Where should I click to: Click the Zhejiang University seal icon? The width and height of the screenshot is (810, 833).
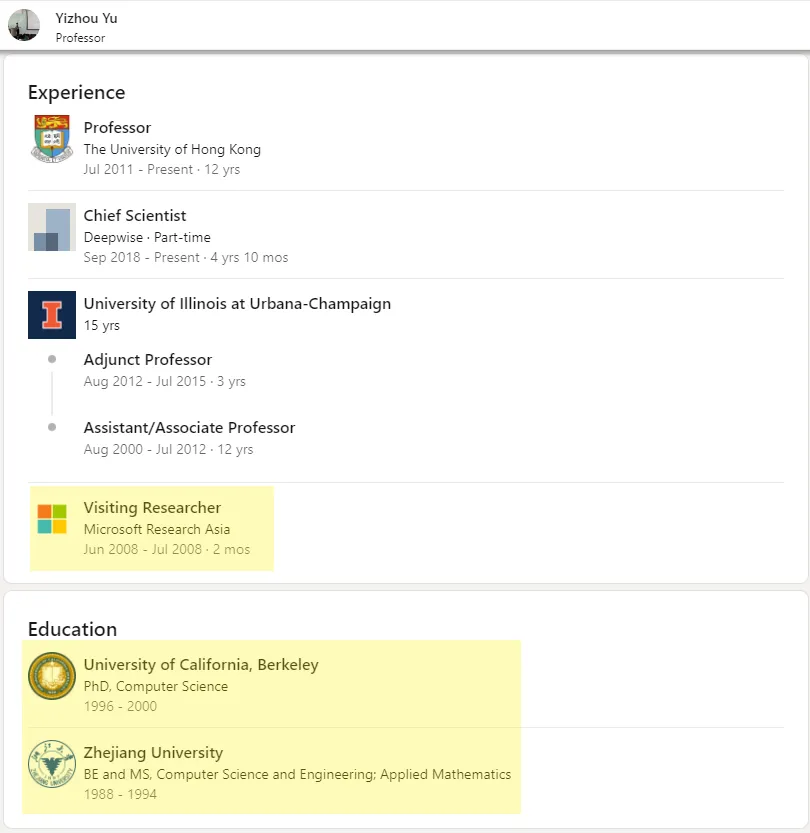[x=52, y=764]
